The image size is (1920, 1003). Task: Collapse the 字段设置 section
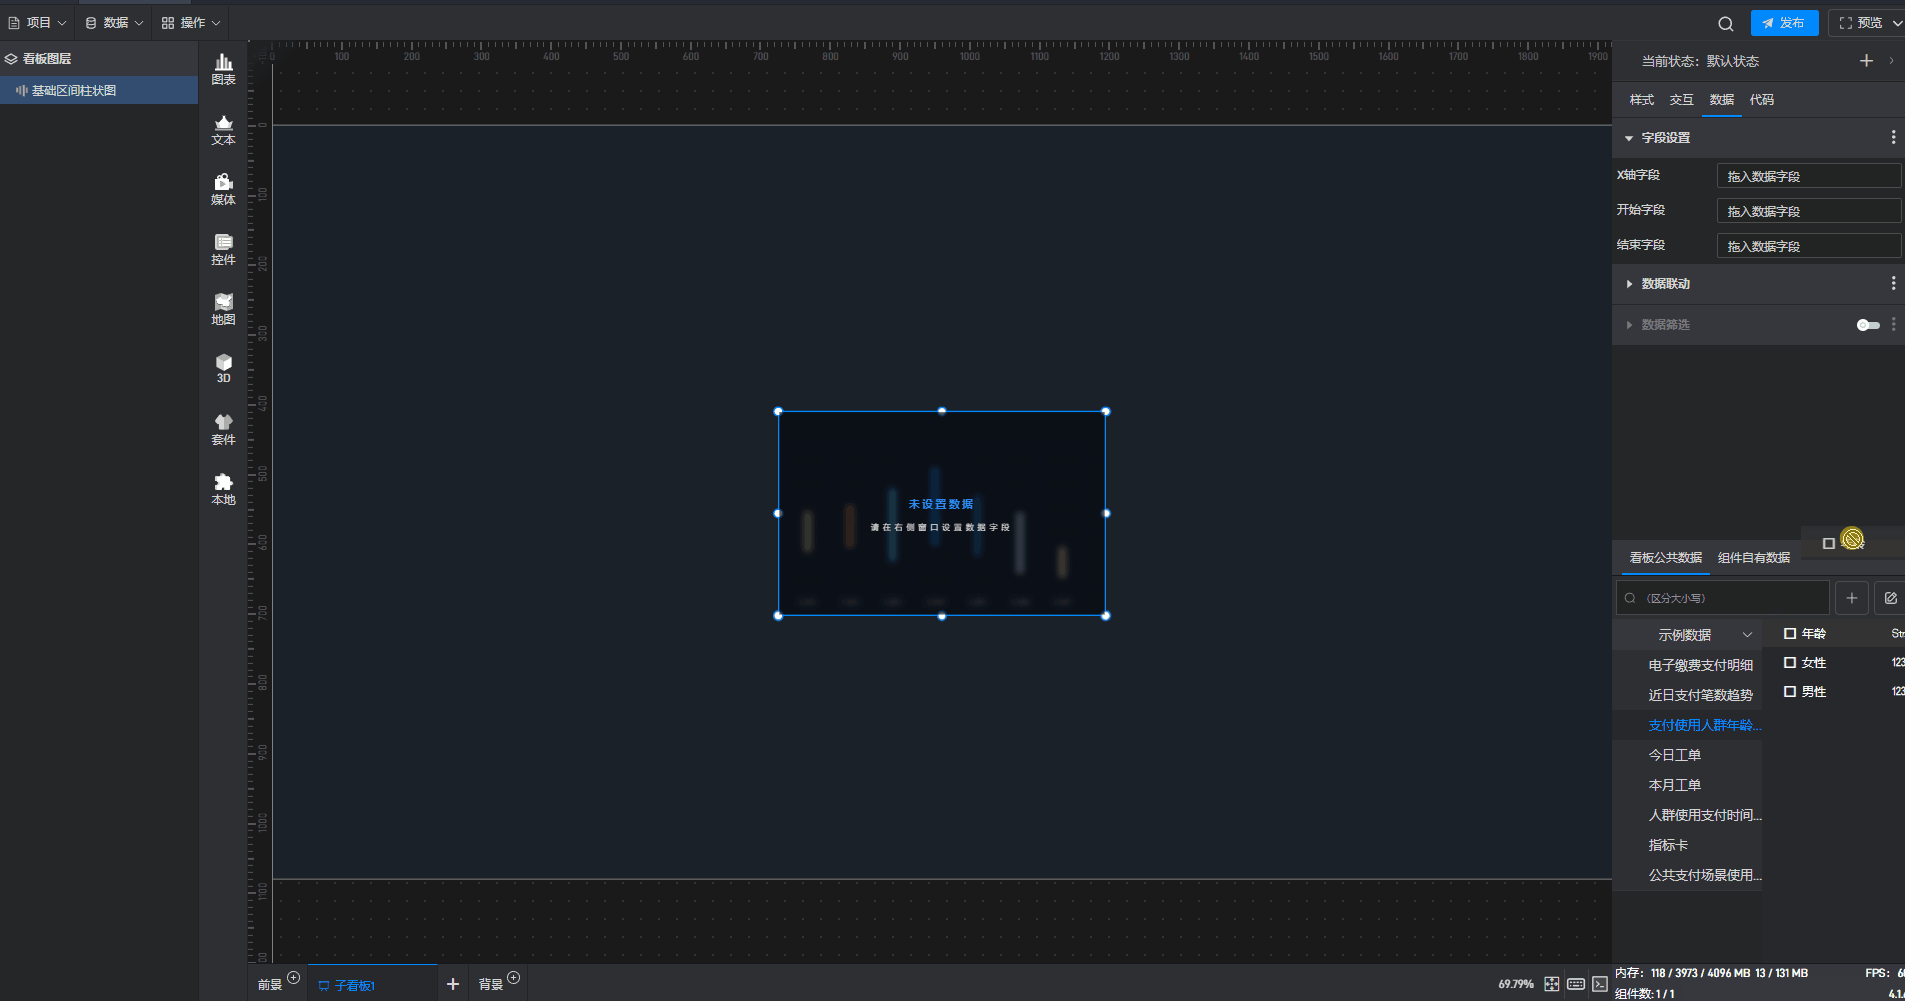click(1629, 138)
